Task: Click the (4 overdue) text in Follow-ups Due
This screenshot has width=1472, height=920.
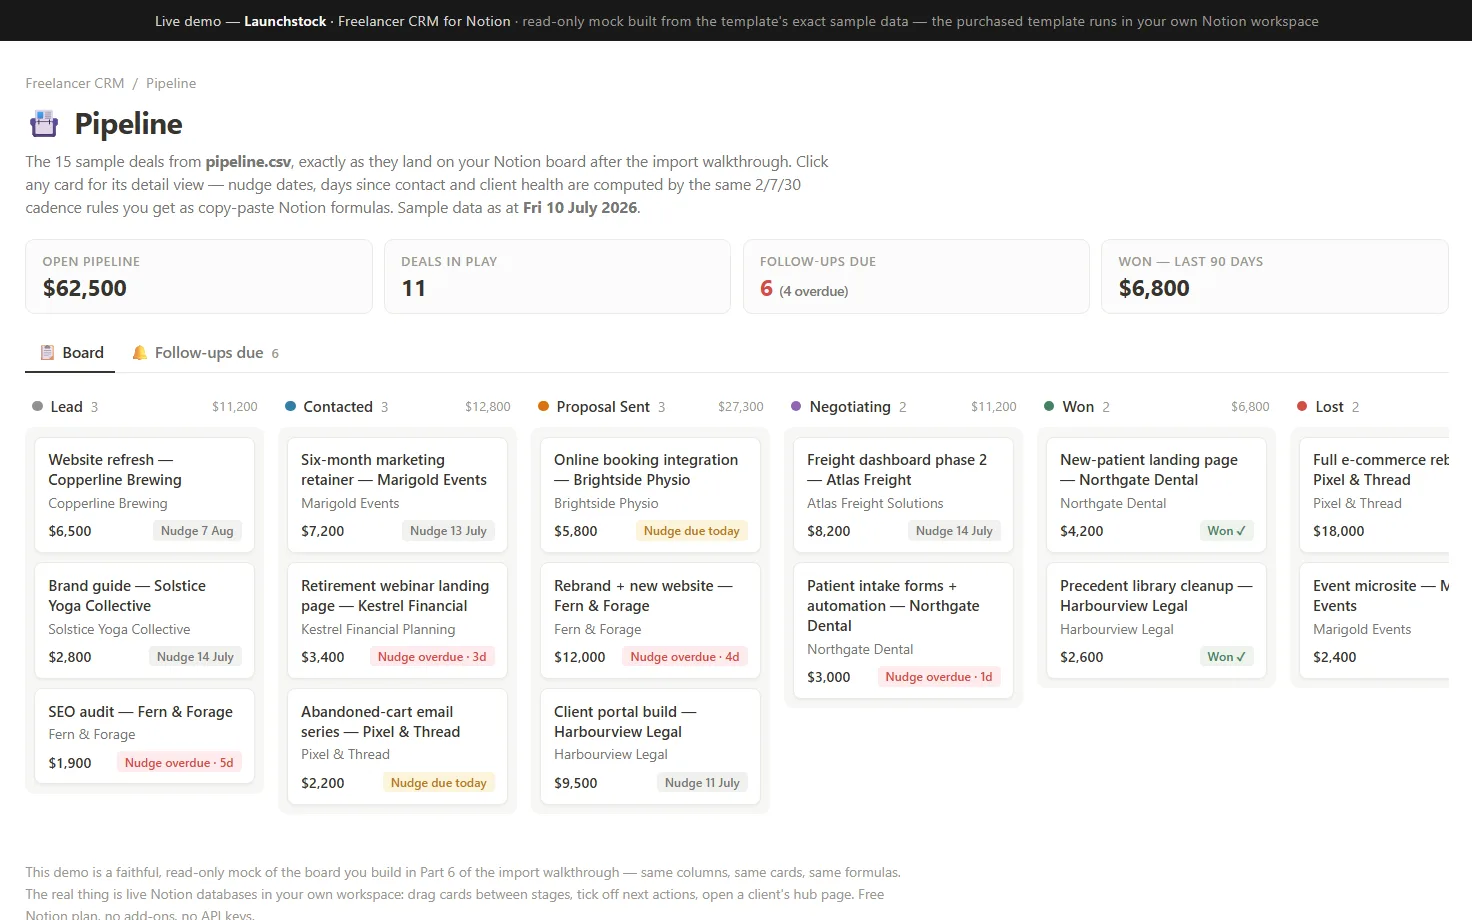Action: tap(814, 291)
